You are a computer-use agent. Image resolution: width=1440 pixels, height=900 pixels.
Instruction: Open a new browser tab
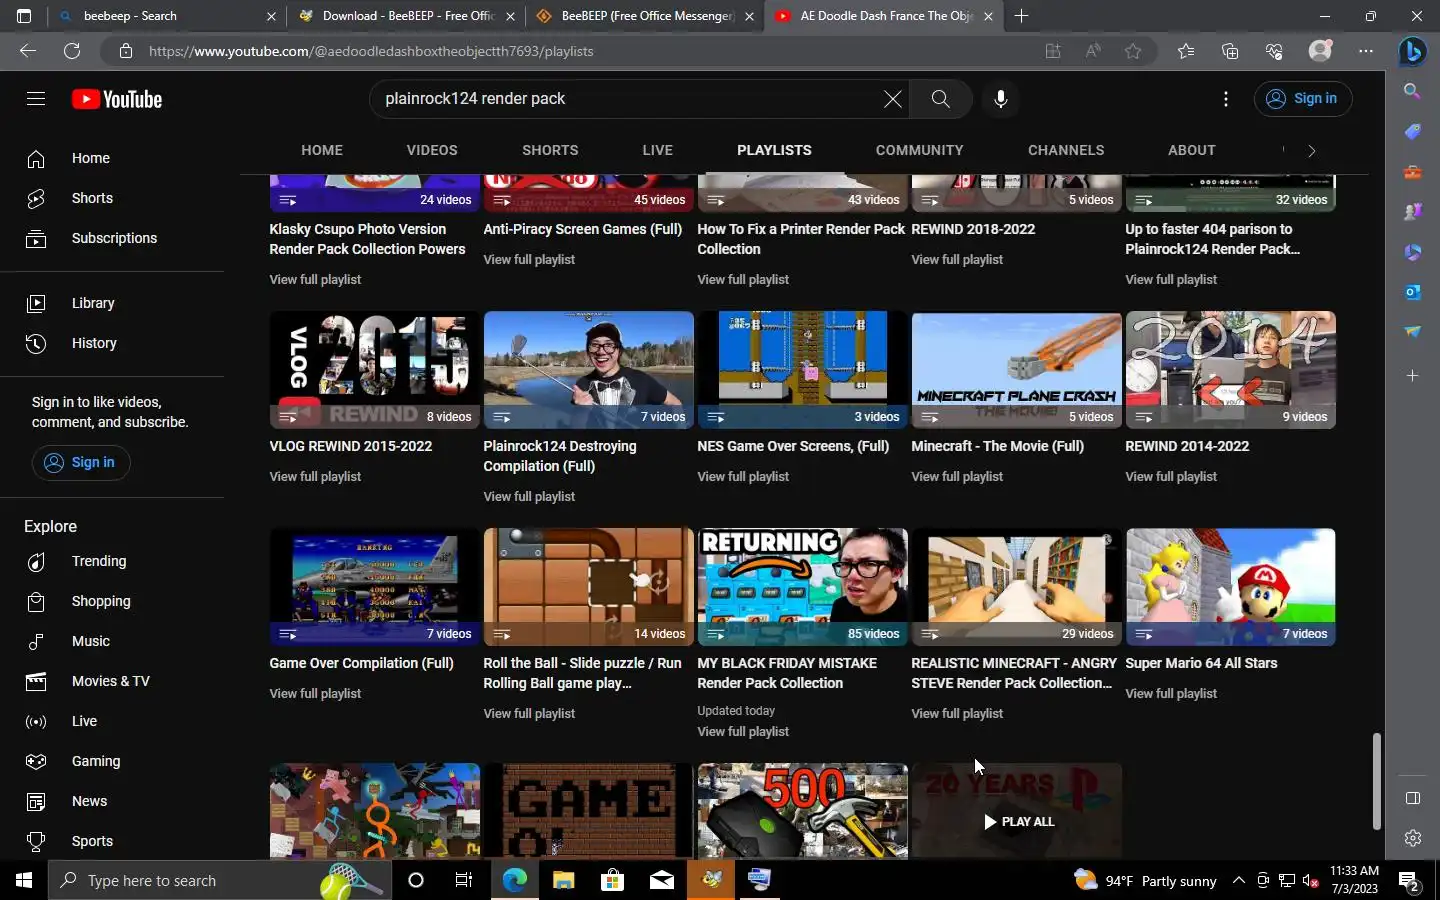(1021, 16)
